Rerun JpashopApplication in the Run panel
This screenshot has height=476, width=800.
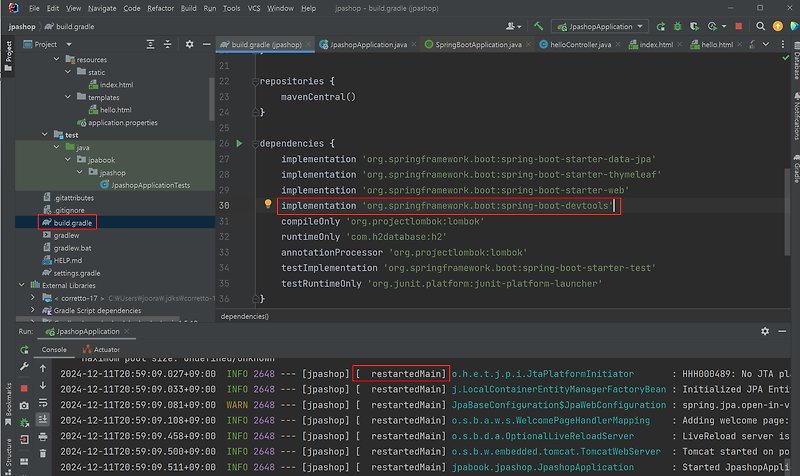click(x=24, y=350)
